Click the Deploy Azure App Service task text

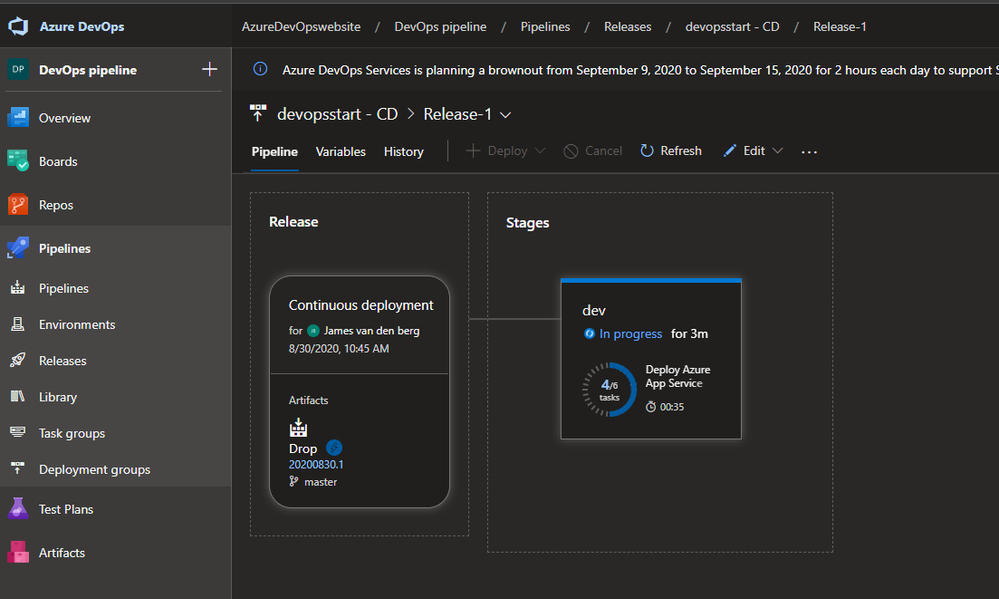[677, 376]
